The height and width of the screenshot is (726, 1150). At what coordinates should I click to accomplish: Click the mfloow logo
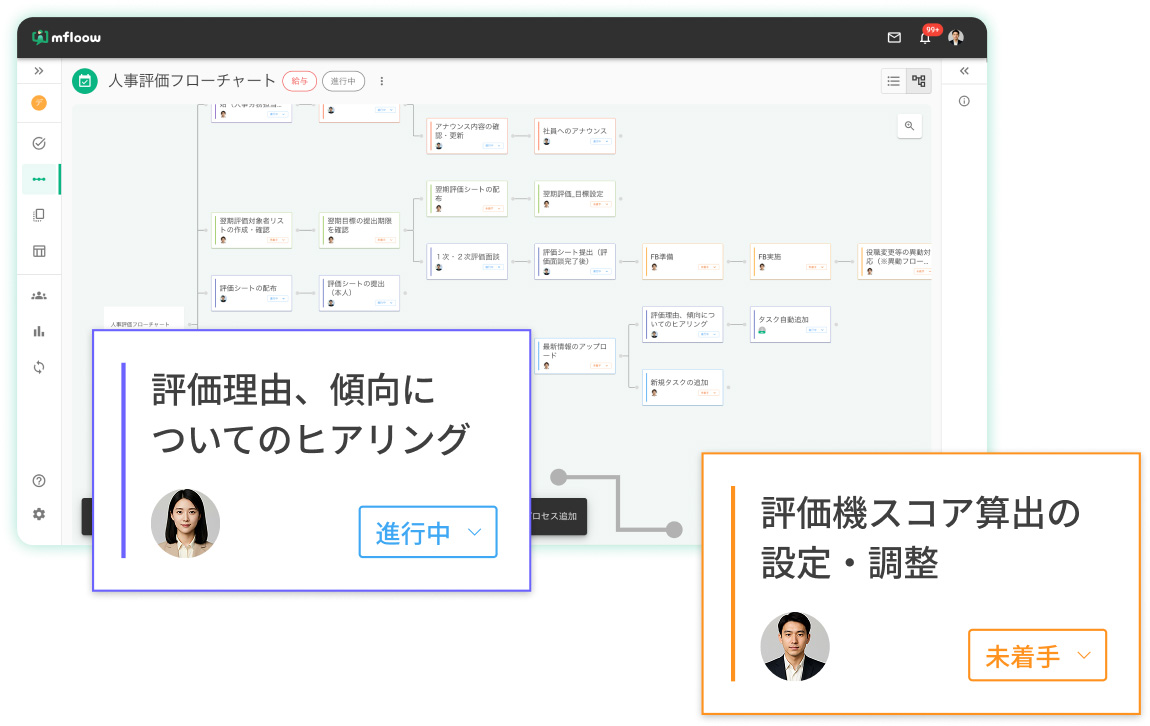click(66, 37)
